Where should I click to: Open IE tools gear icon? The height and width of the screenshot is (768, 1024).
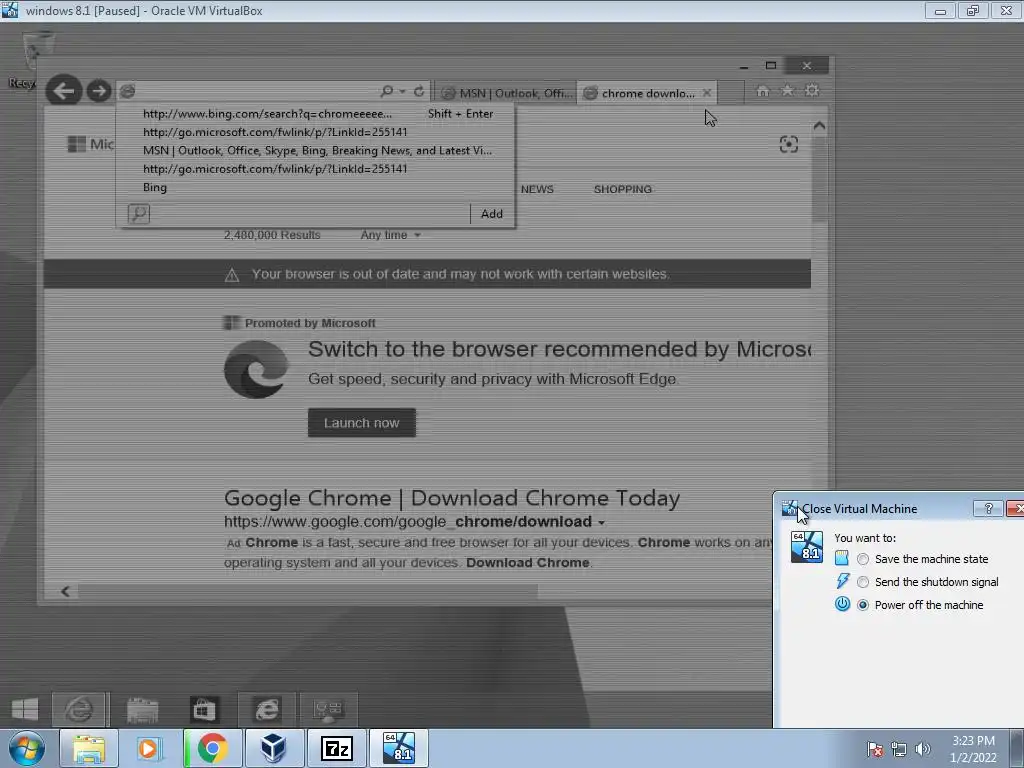click(812, 91)
